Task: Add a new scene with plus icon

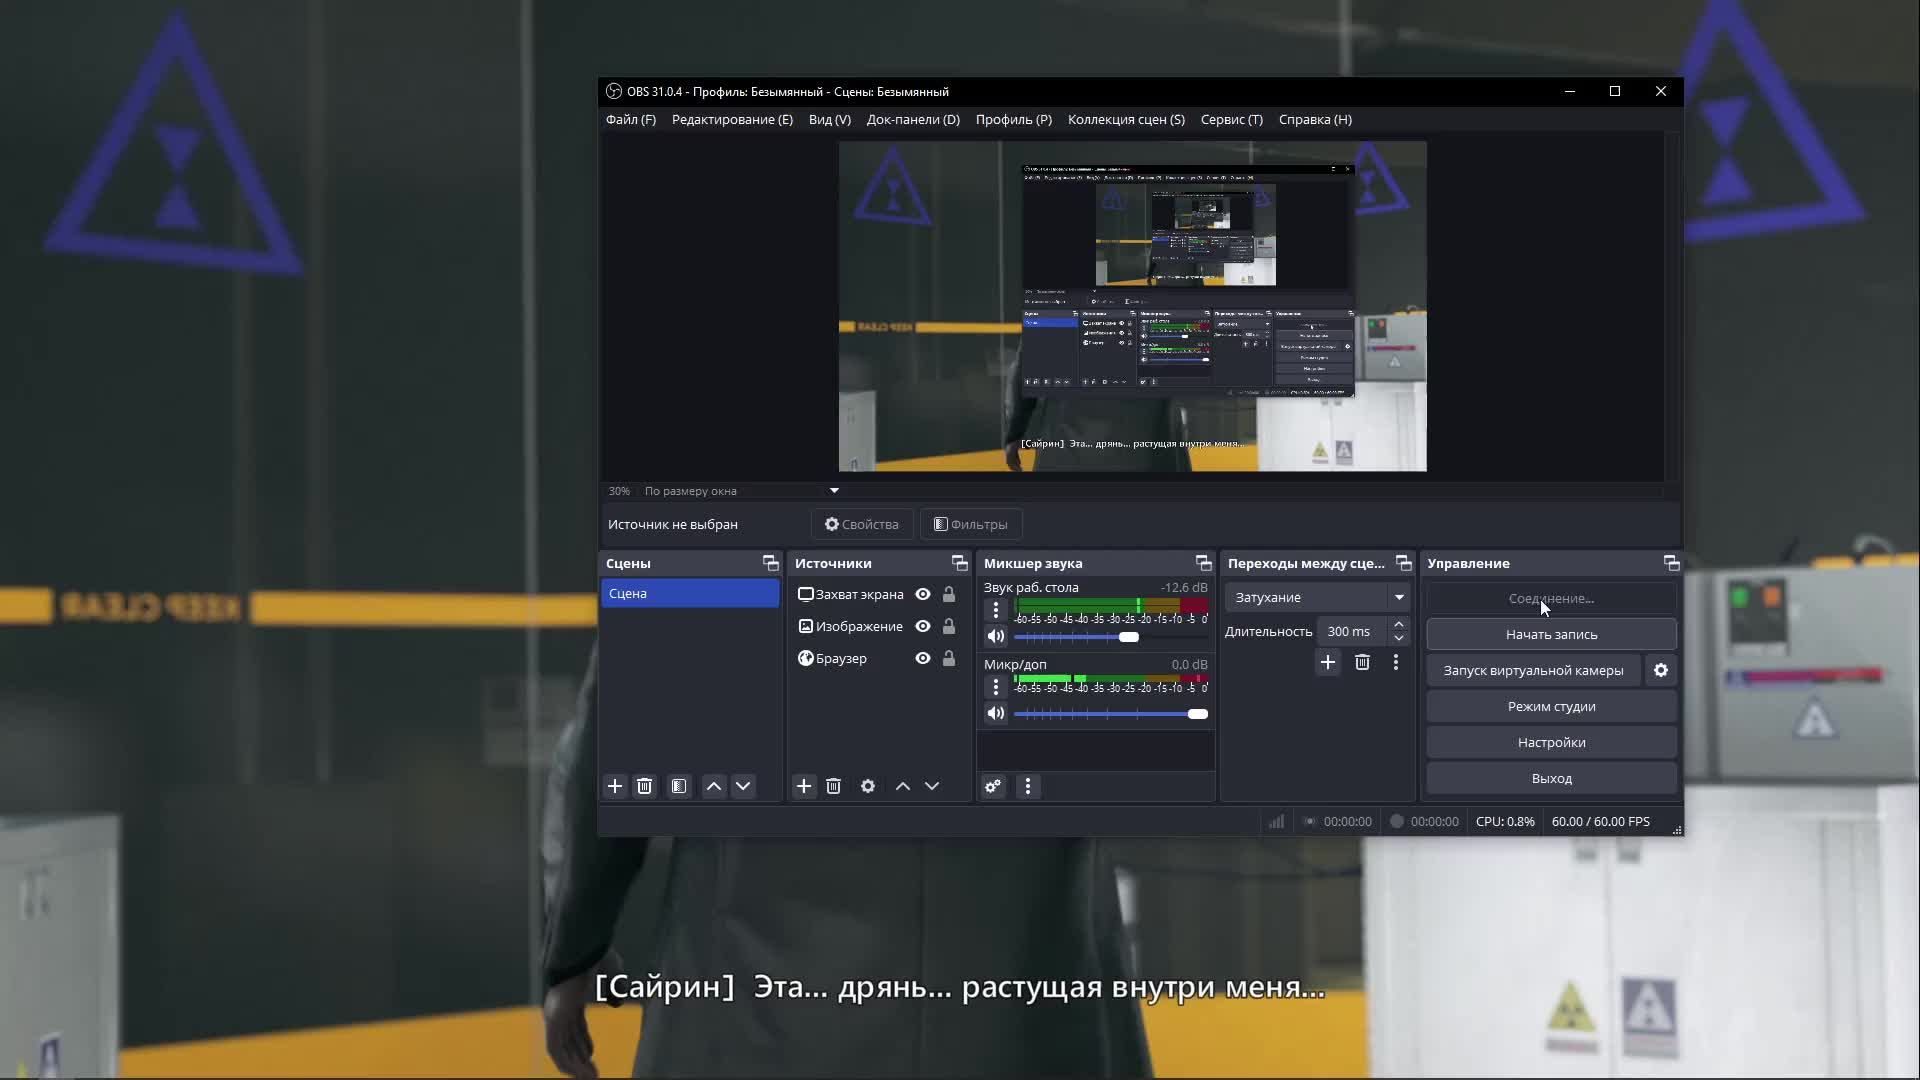Action: click(x=615, y=787)
